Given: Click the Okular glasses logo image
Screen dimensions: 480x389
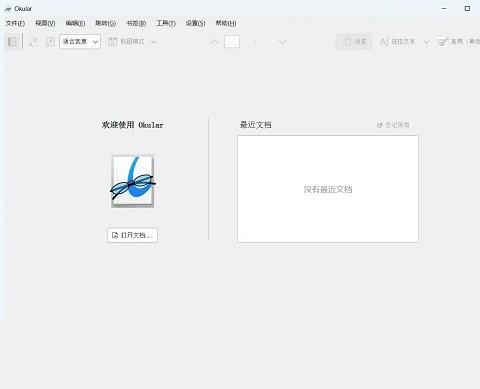Looking at the screenshot, I should [x=133, y=182].
